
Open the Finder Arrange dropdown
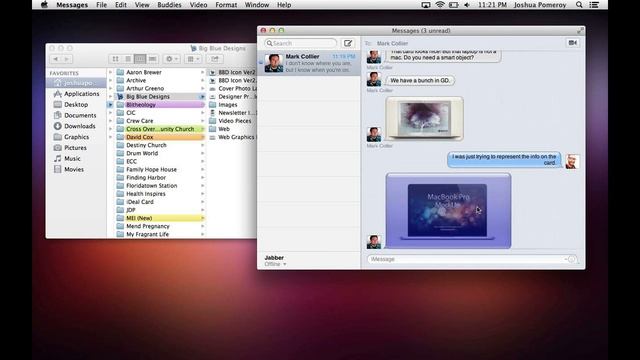coord(193,59)
